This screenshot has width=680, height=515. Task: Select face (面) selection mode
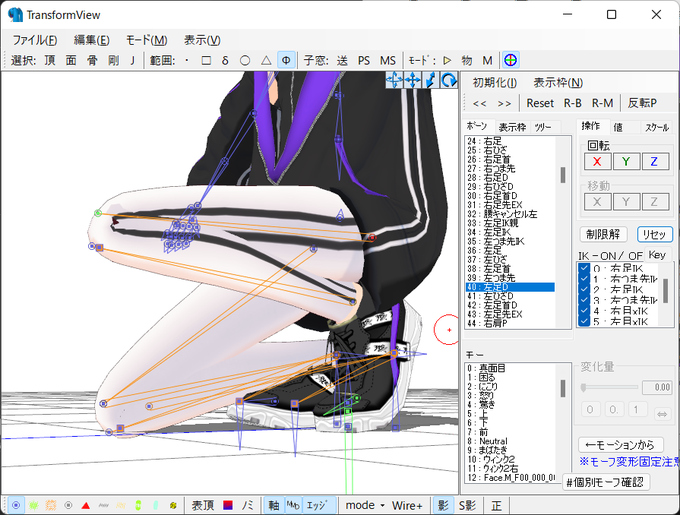tap(71, 60)
